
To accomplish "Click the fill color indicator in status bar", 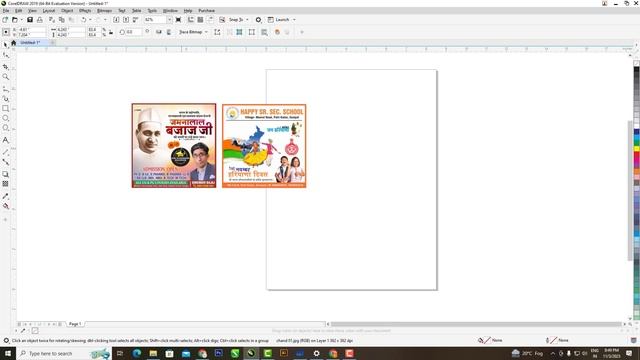I will (487, 340).
